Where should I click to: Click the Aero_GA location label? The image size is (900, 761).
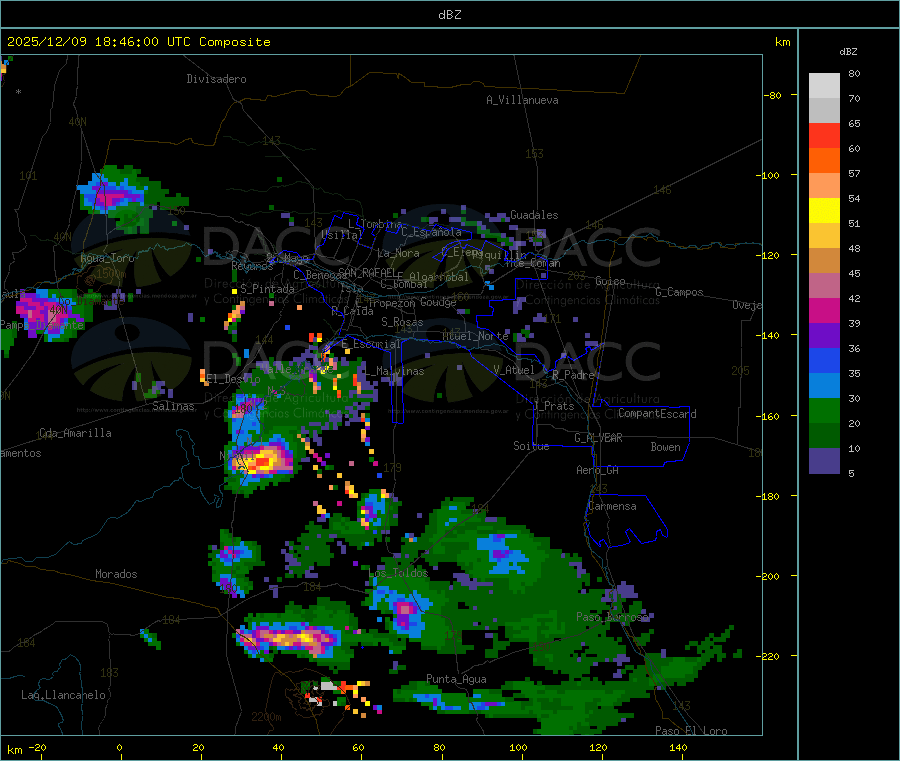click(x=597, y=470)
